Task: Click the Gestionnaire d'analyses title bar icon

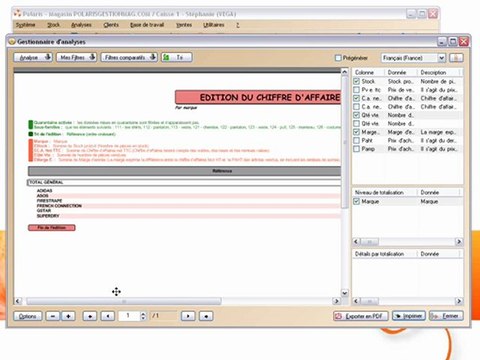Action: (x=12, y=42)
